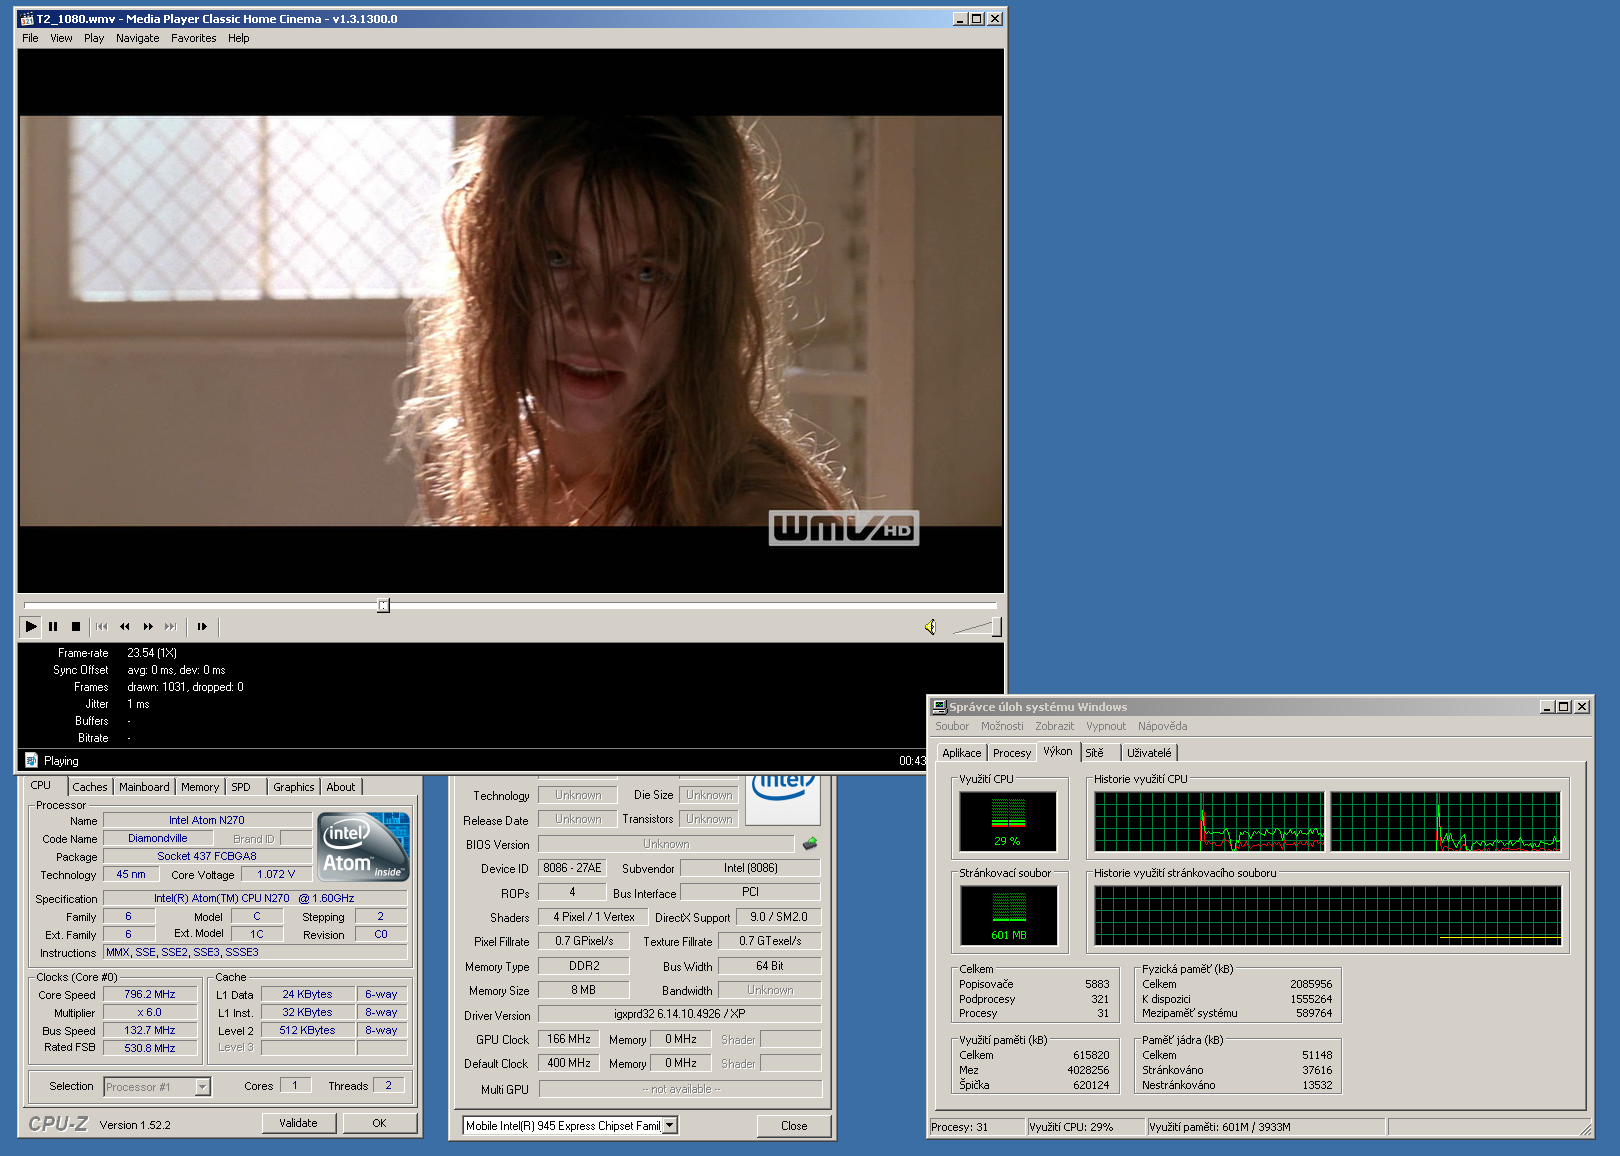Click the Task Manager title bar icon
Image resolution: width=1620 pixels, height=1156 pixels.
(939, 706)
